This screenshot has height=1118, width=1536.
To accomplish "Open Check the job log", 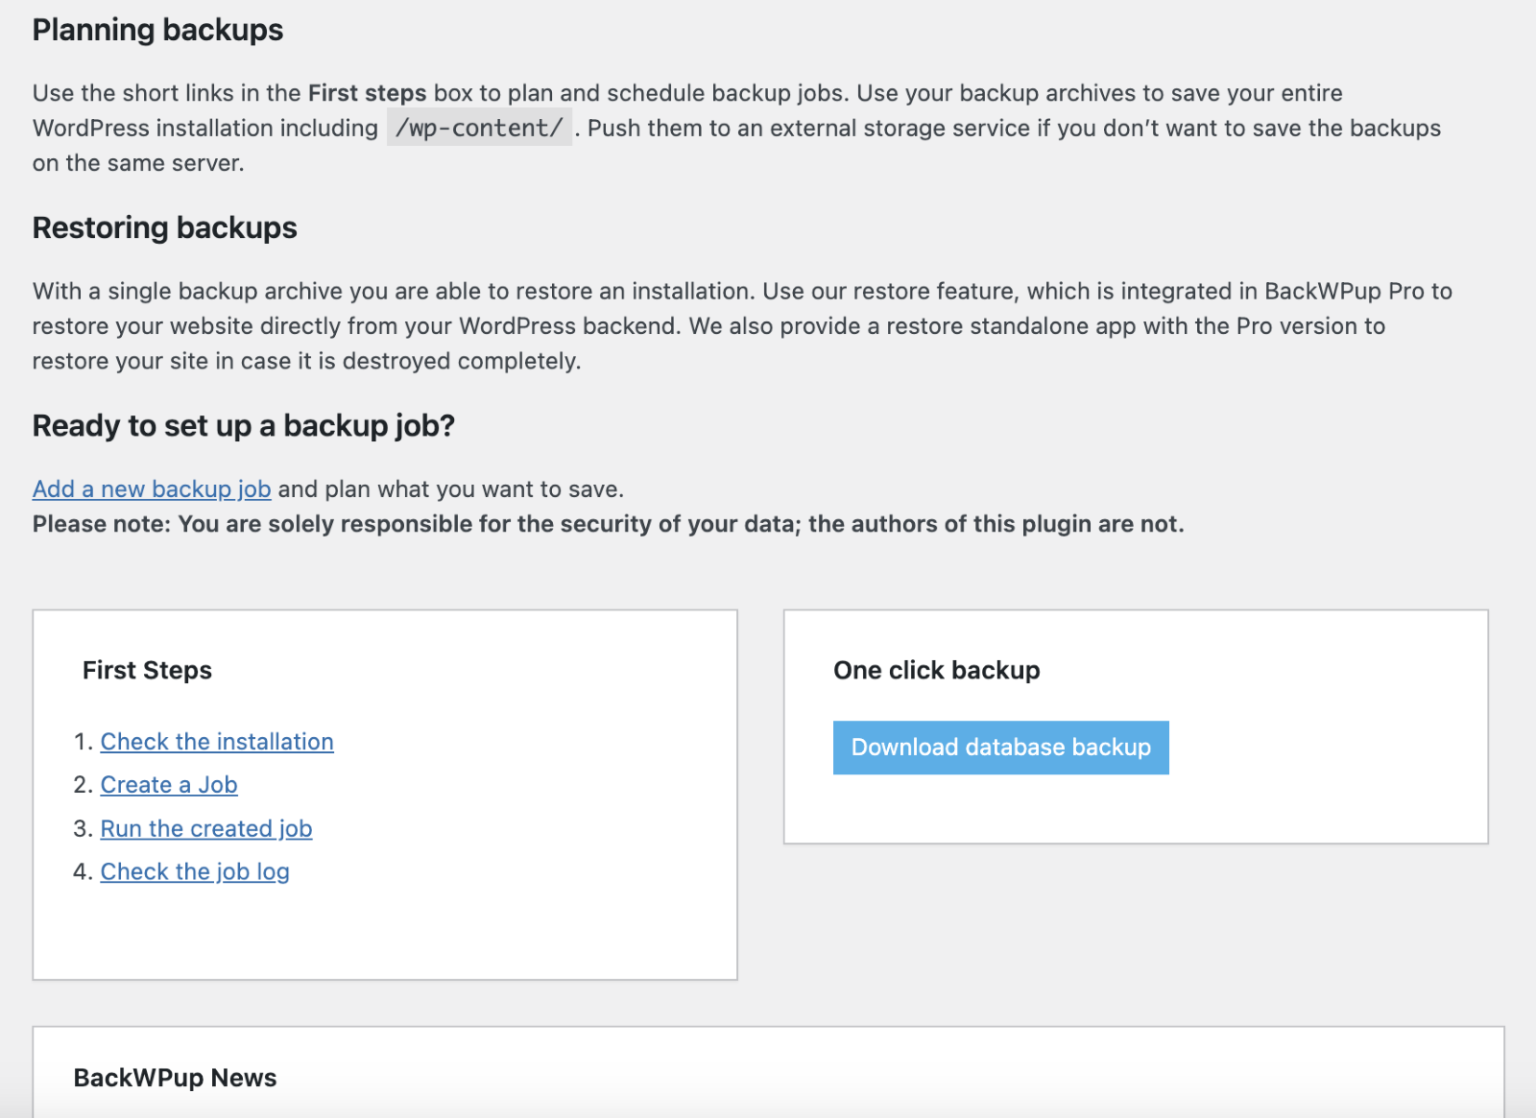I will pyautogui.click(x=194, y=871).
